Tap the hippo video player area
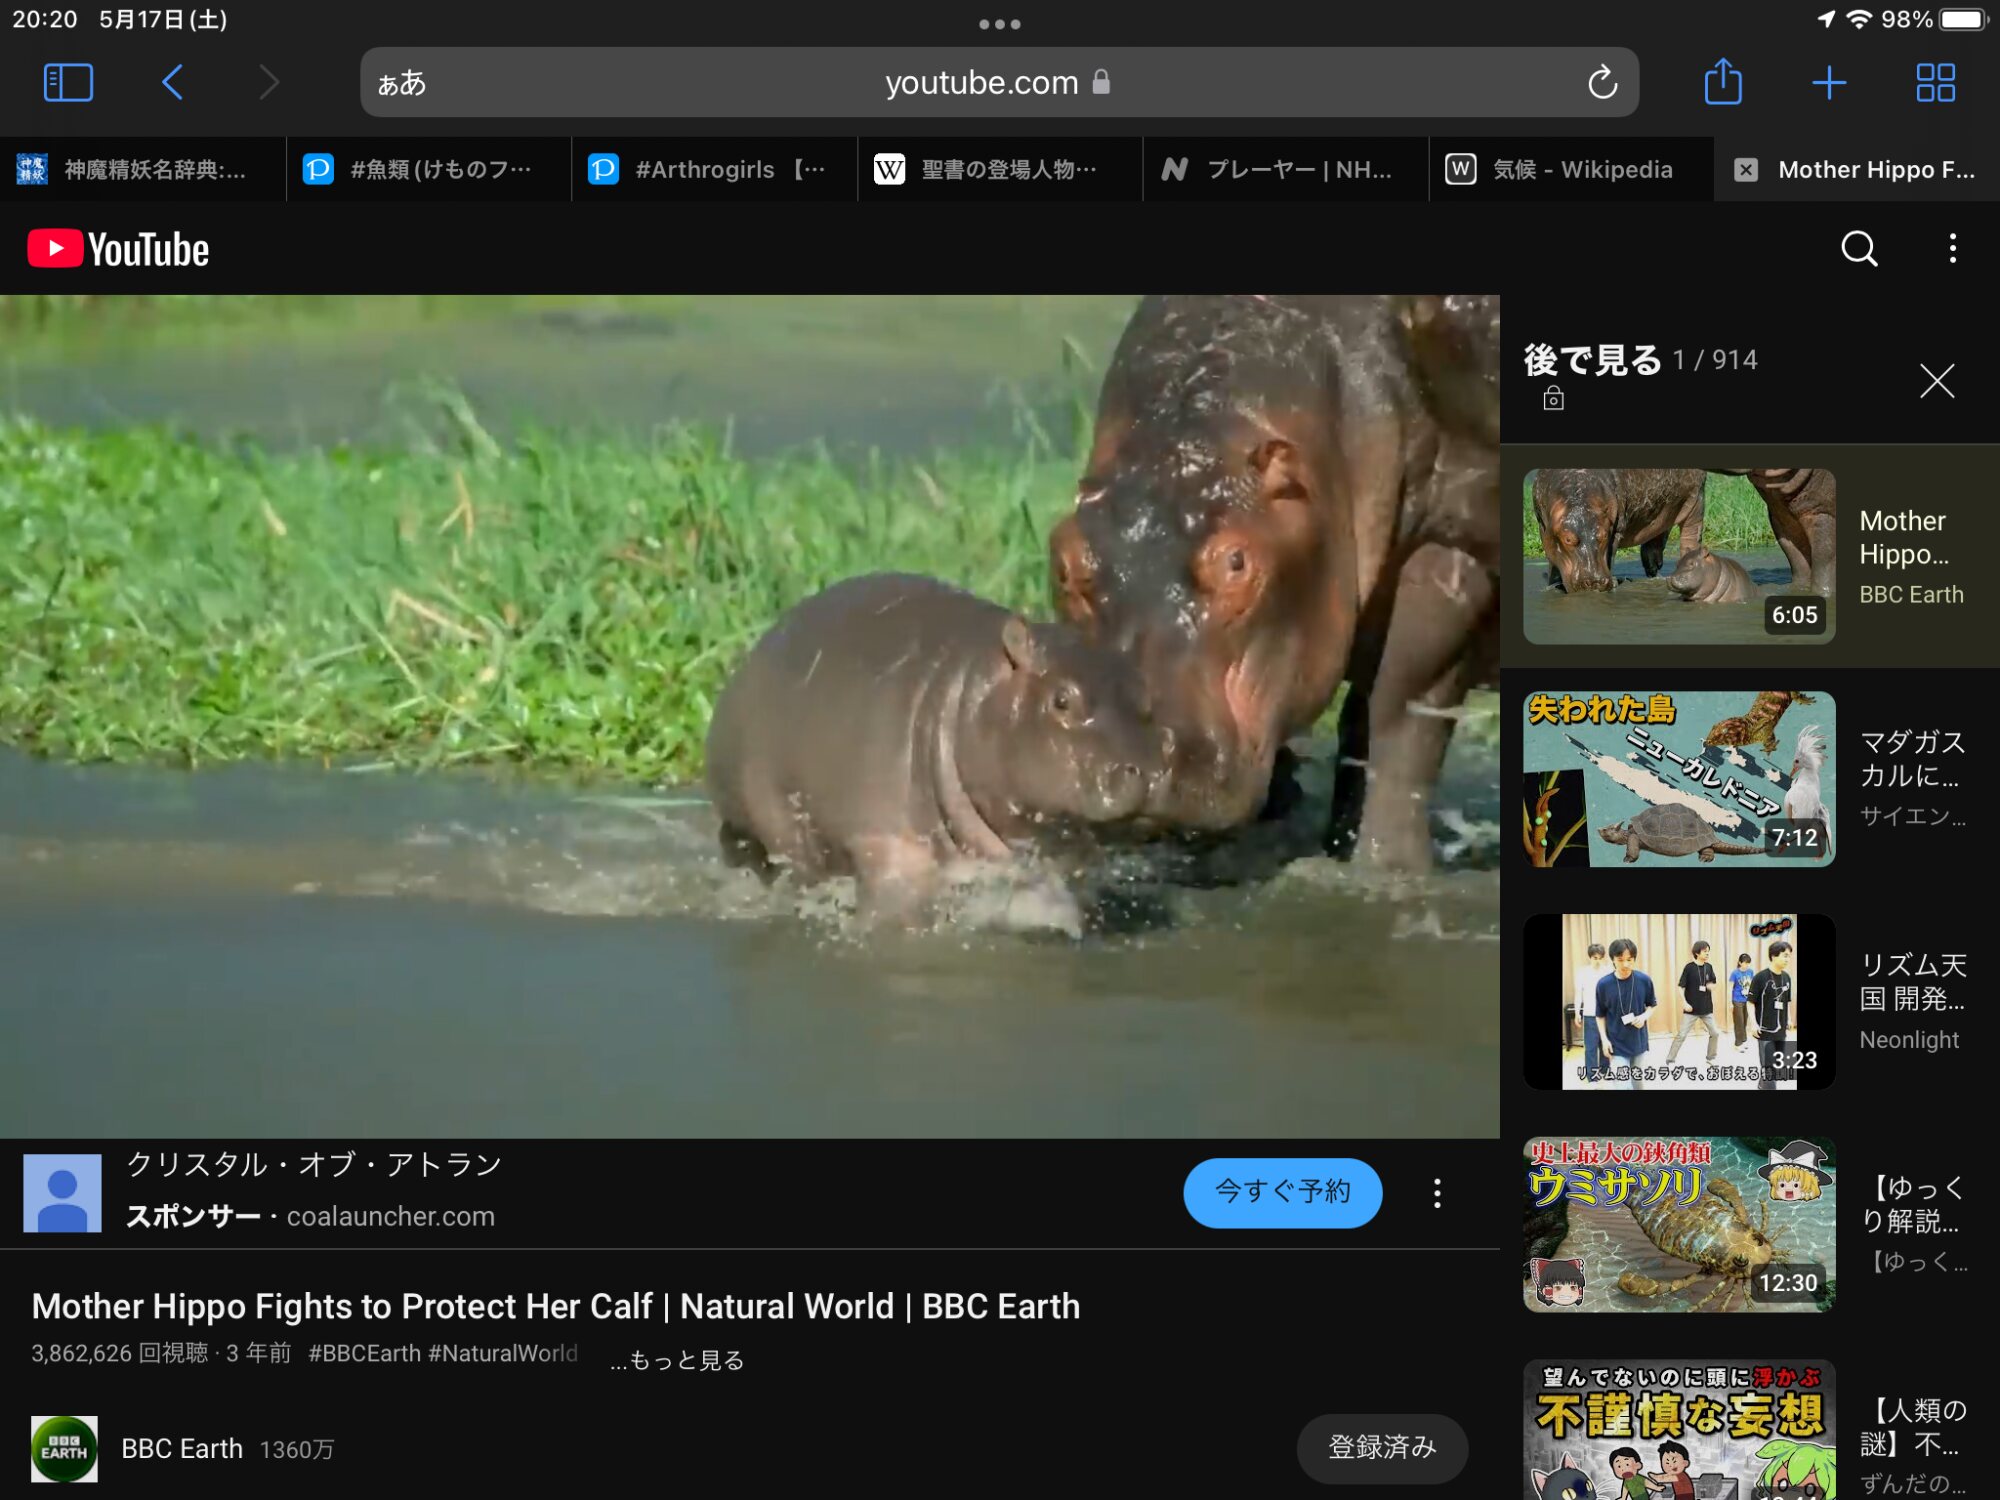 pyautogui.click(x=748, y=715)
